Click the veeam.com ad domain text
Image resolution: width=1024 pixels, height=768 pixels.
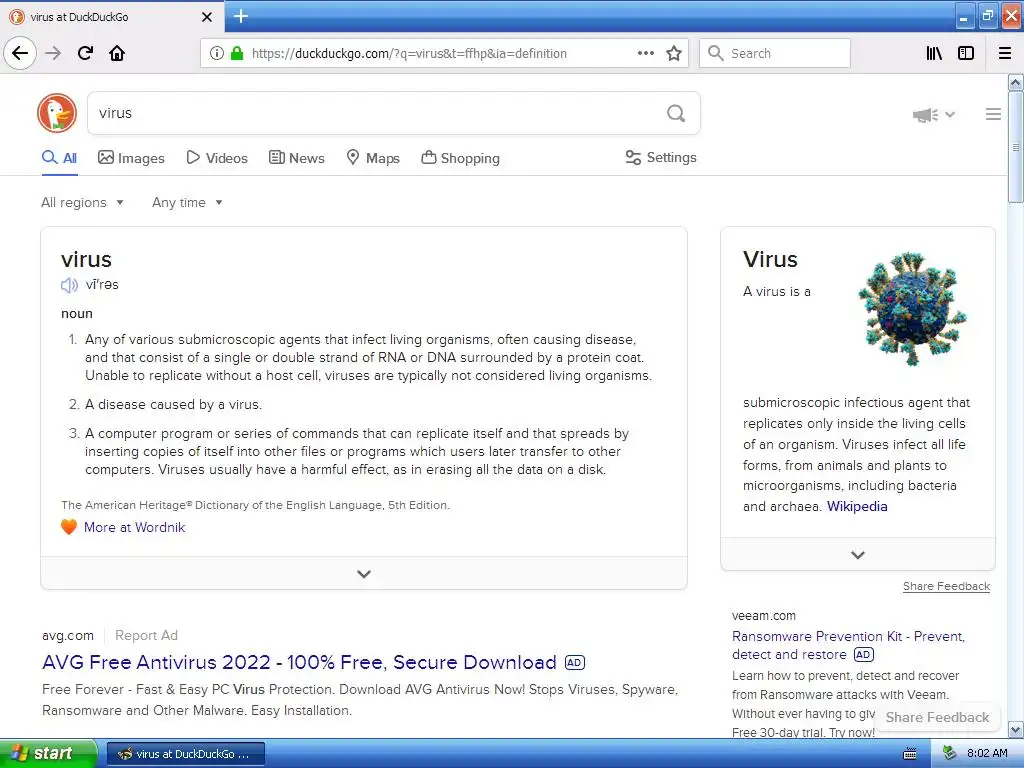763,615
